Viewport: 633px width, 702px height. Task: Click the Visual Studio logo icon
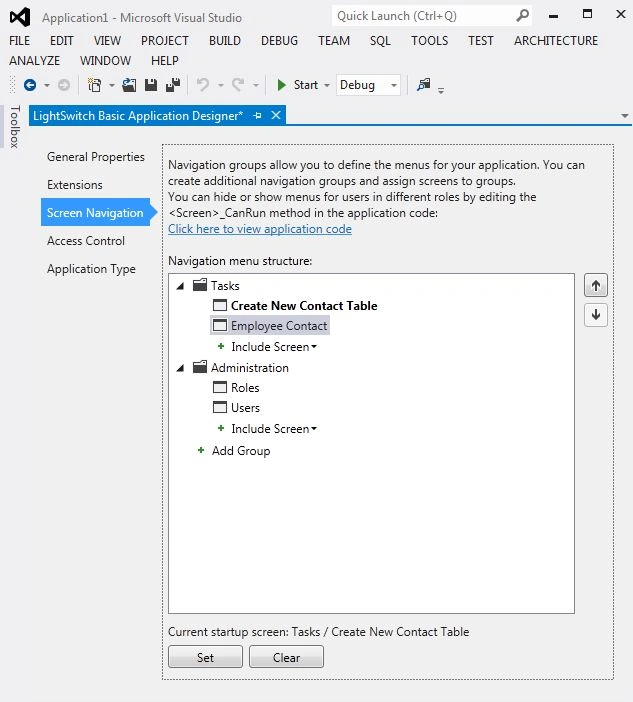click(x=20, y=17)
